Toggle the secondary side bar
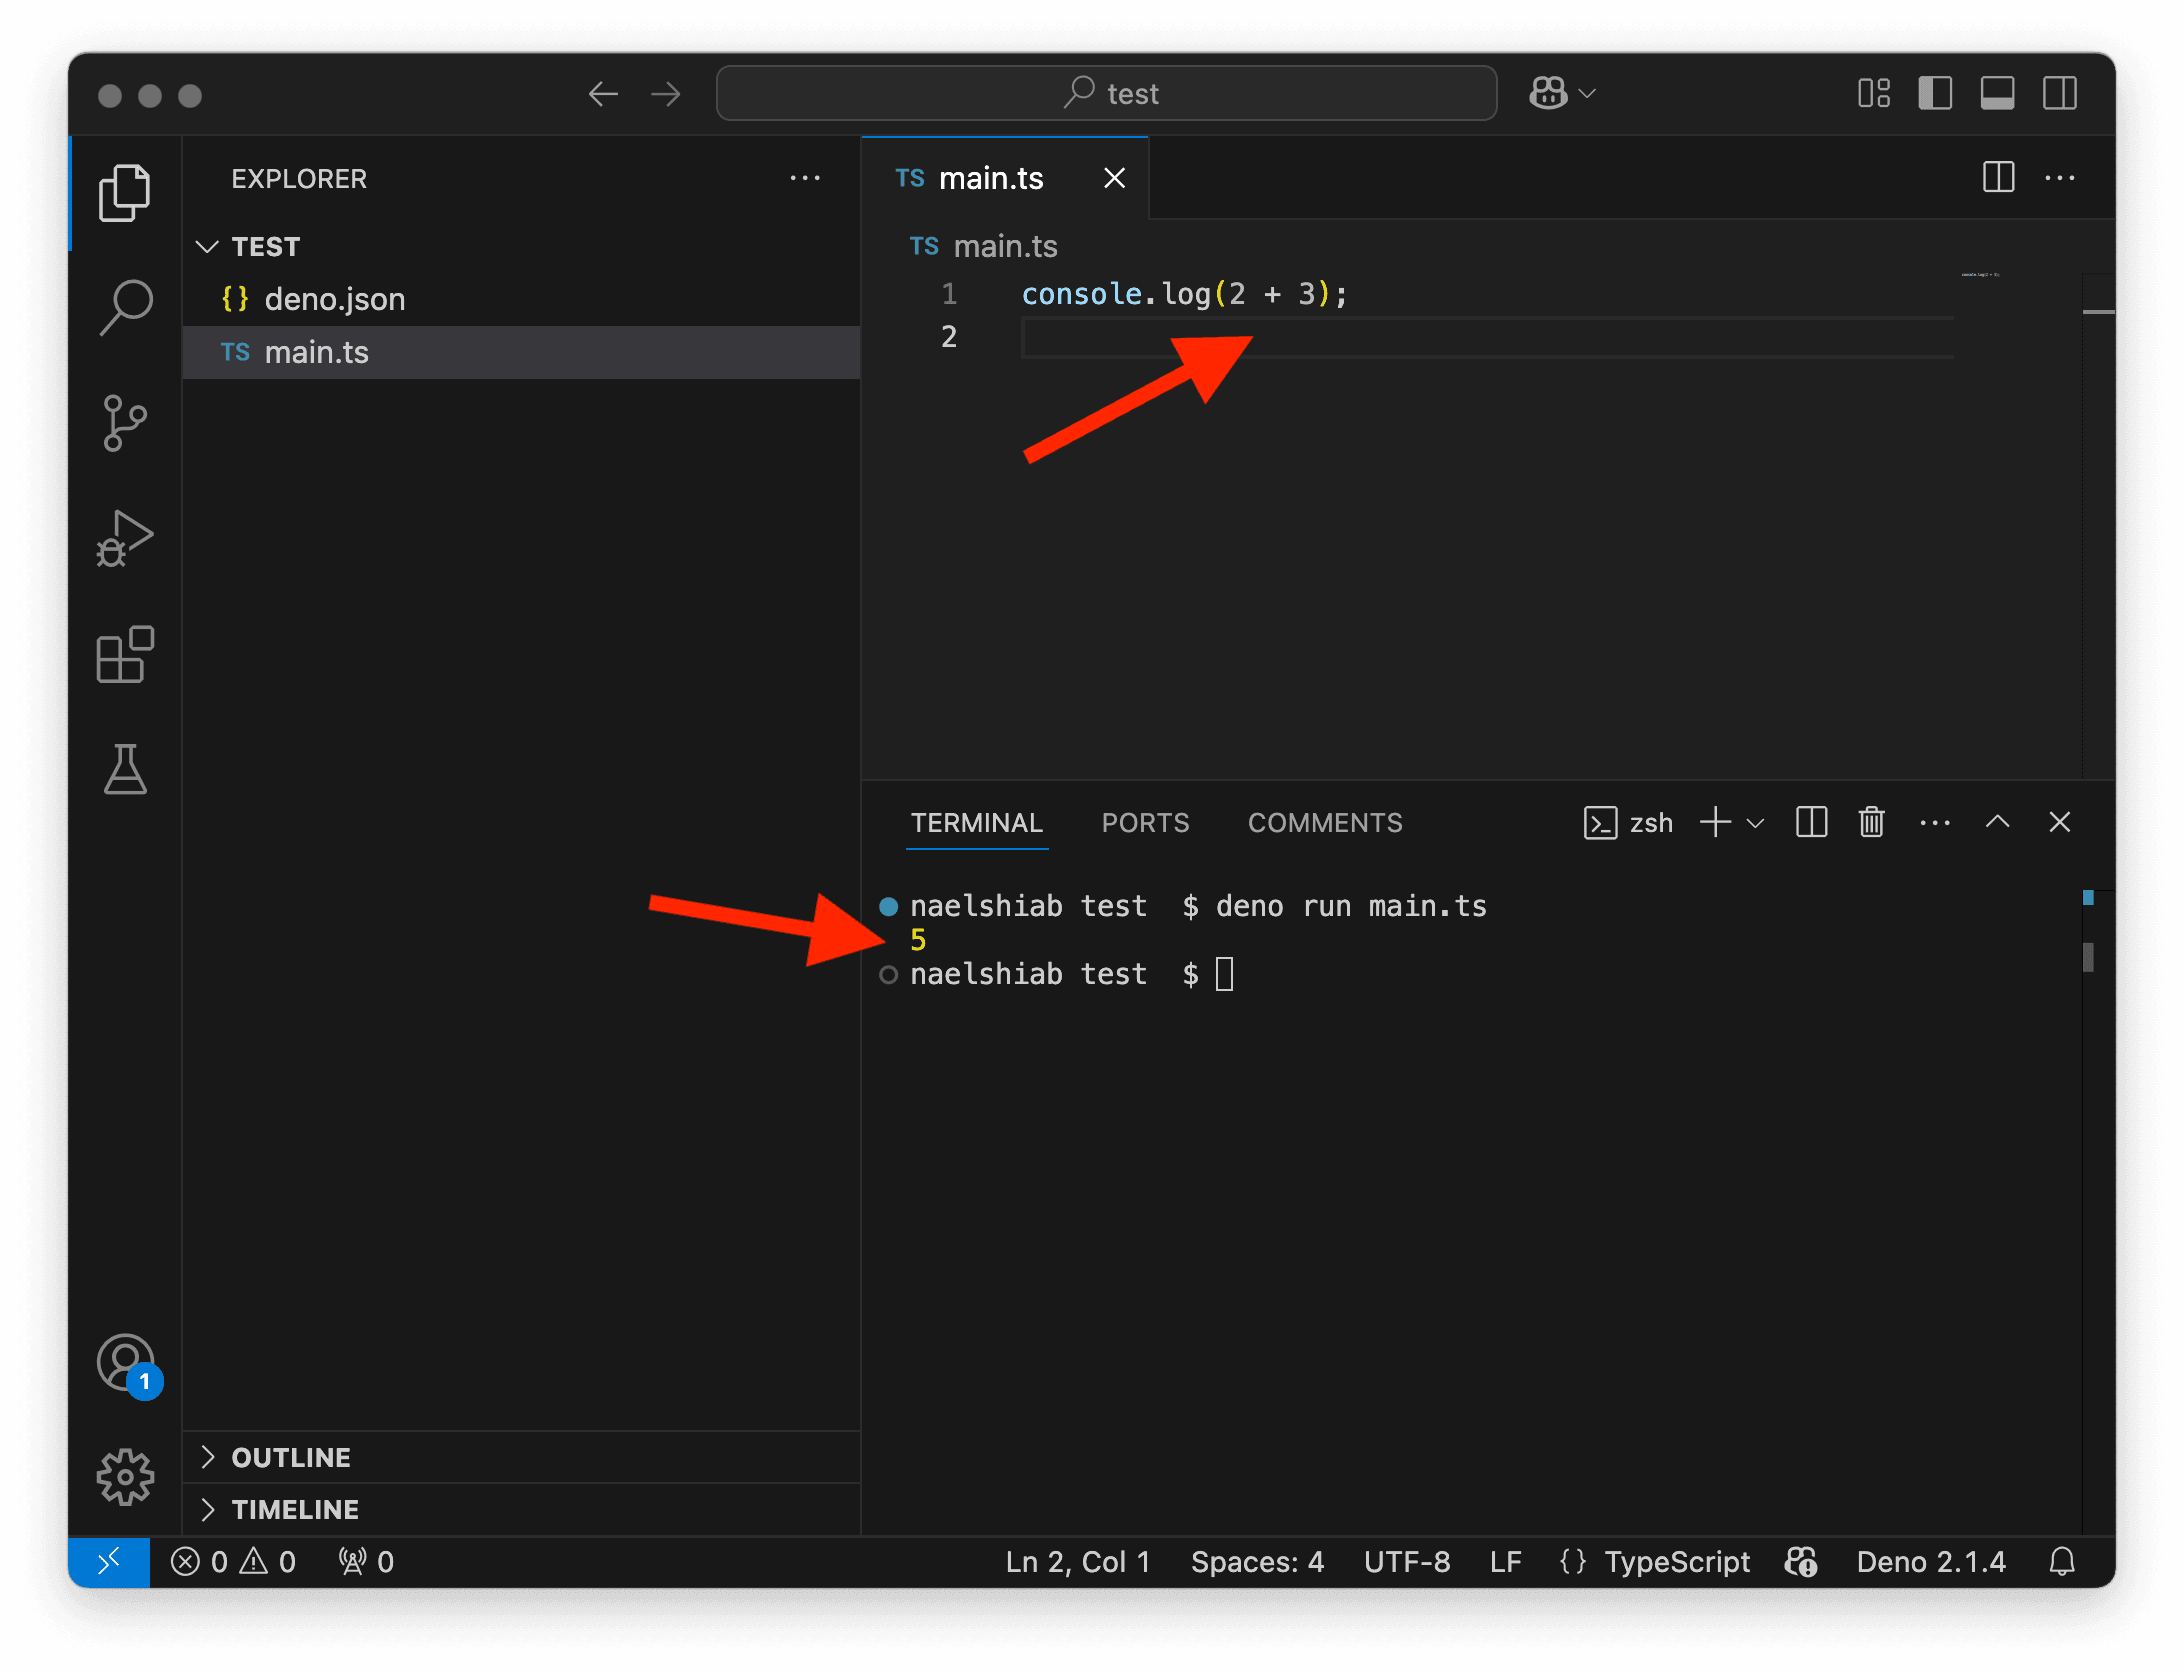This screenshot has width=2184, height=1672. (x=2059, y=94)
